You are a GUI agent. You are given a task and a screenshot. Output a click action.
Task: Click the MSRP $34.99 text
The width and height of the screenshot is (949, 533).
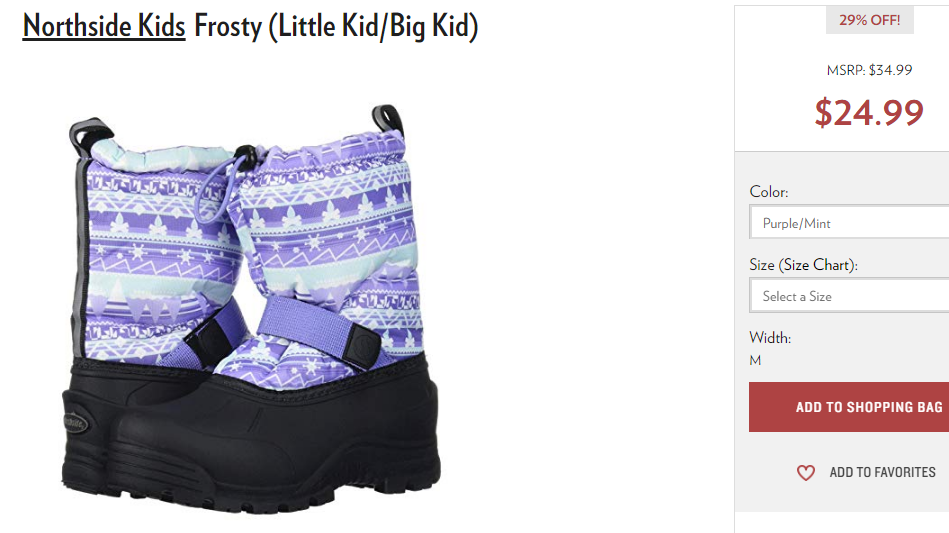869,70
